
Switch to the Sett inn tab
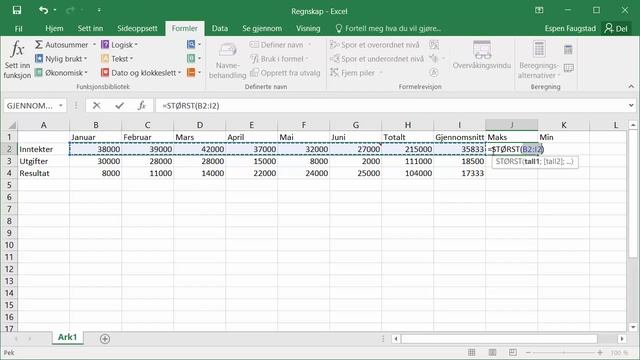click(x=90, y=29)
